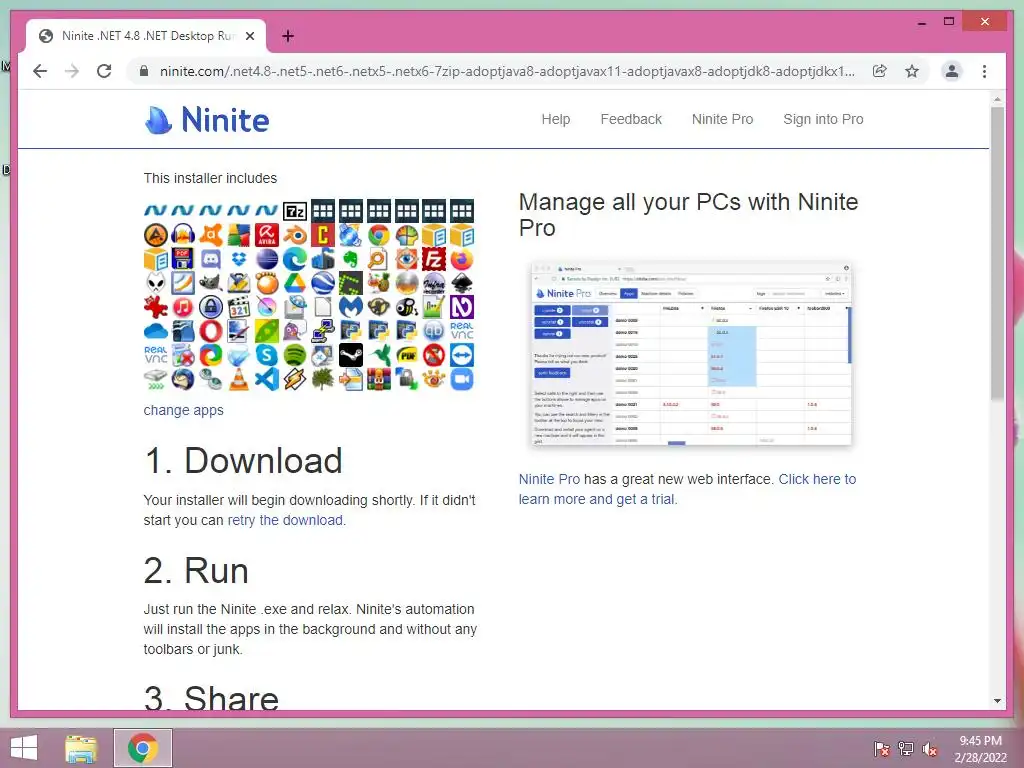Click the foobar2000 alien icon
This screenshot has height=768, width=1024.
[x=155, y=283]
